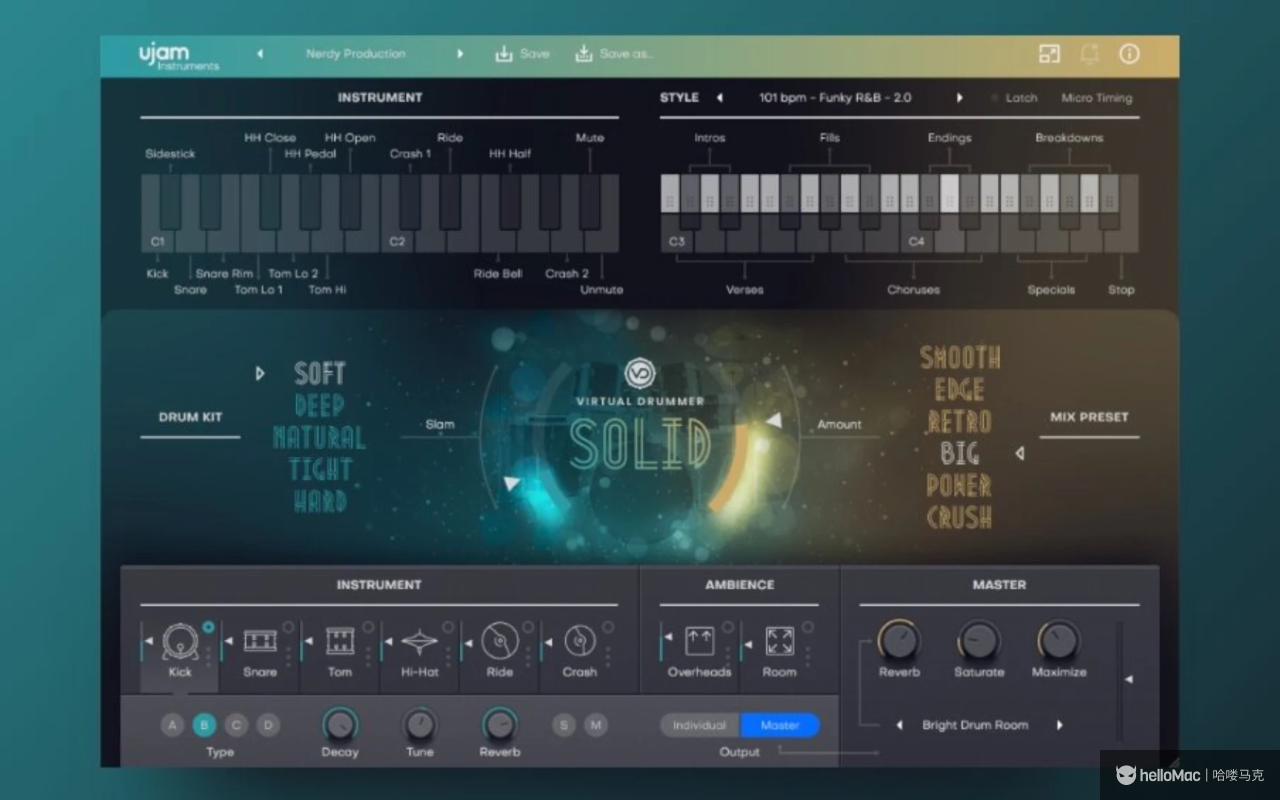1280x800 pixels.
Task: Choose the Big mix preset
Action: tap(960, 454)
